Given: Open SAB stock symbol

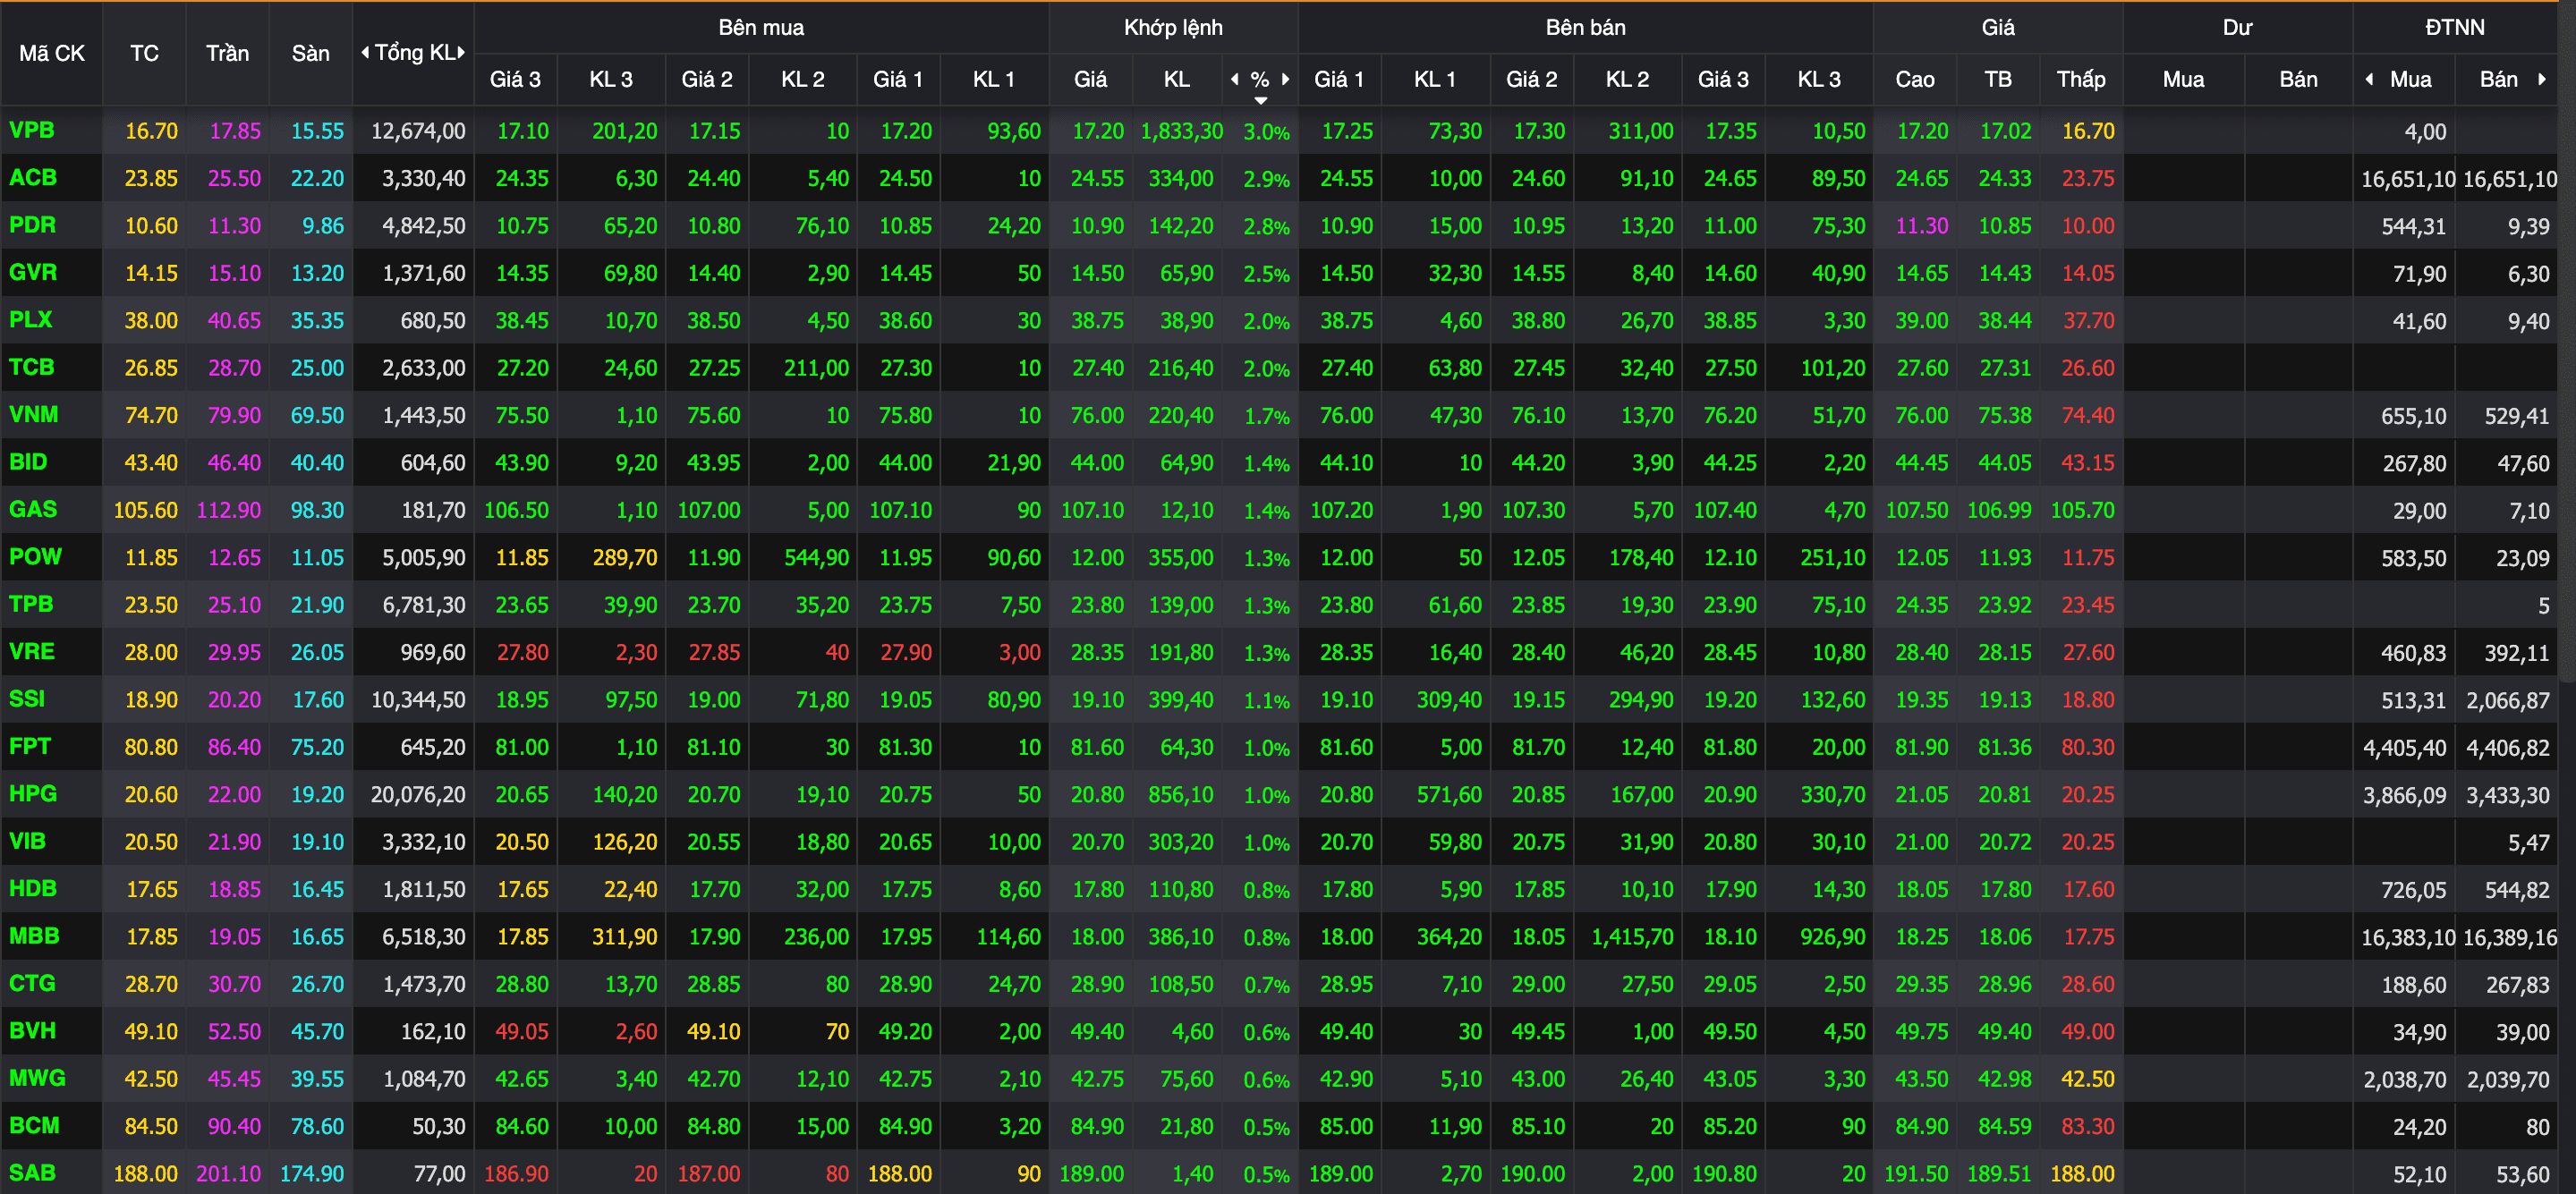Looking at the screenshot, I should pyautogui.click(x=32, y=1172).
